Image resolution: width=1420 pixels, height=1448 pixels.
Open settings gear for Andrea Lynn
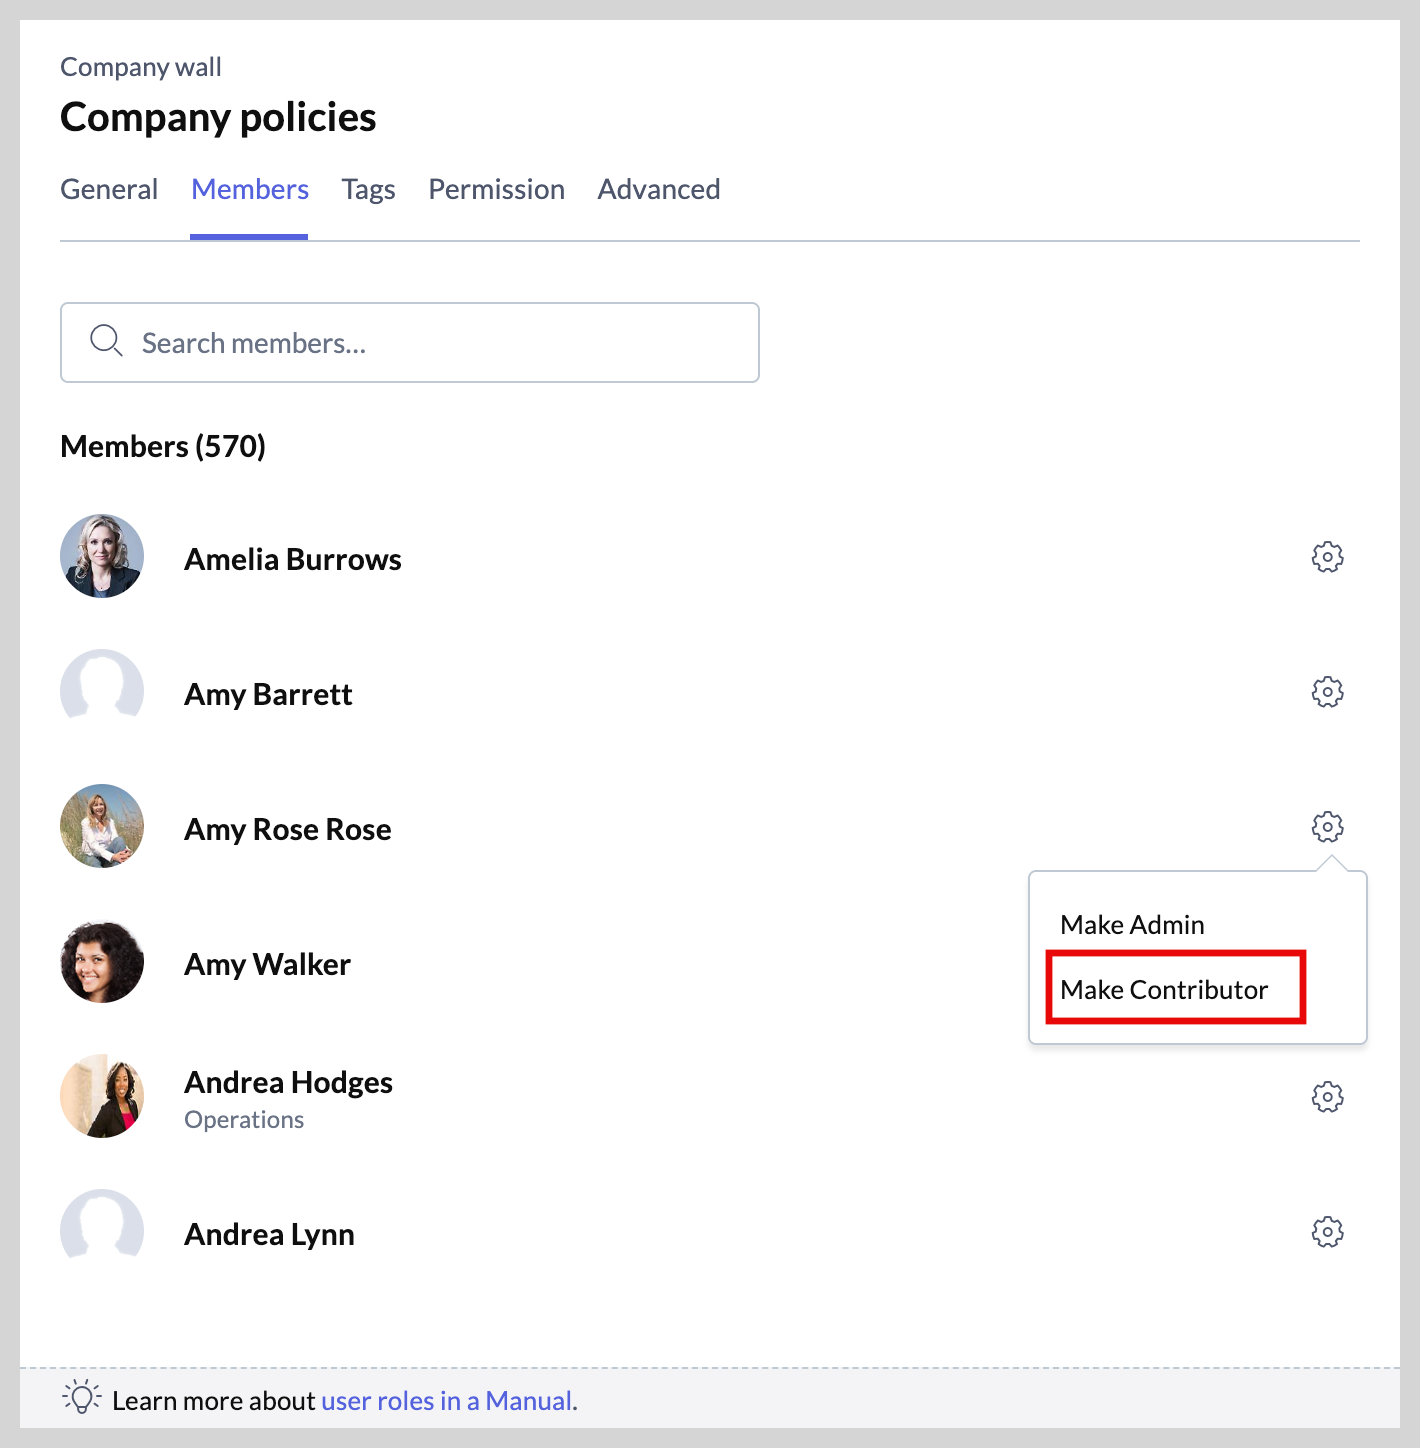[x=1327, y=1232]
